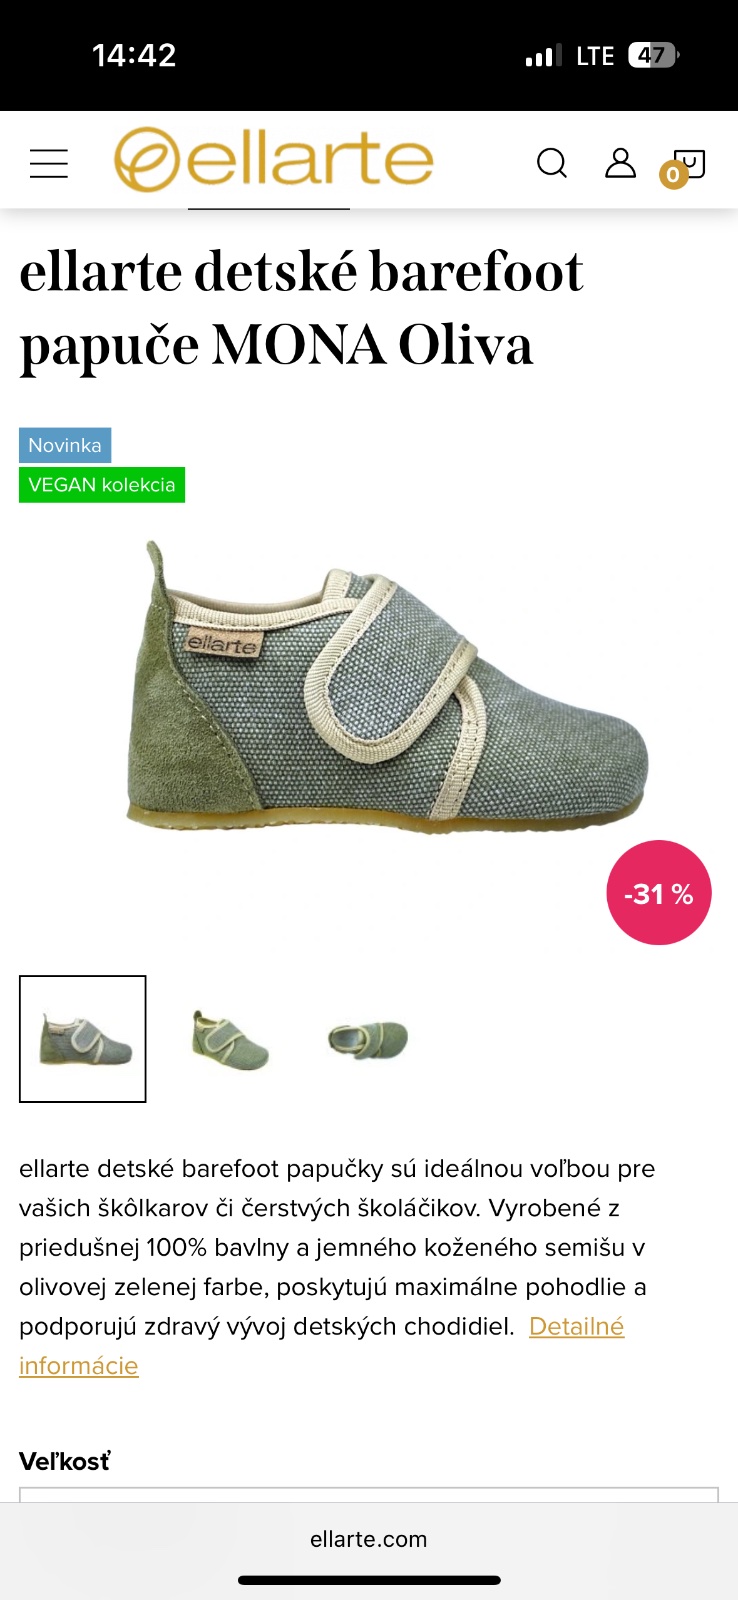Tap the VEGAN kolekcia label

point(102,485)
